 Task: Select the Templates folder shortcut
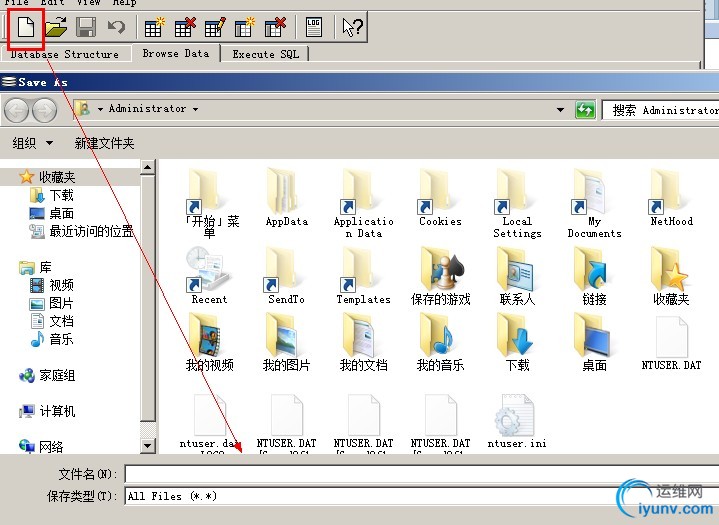364,275
